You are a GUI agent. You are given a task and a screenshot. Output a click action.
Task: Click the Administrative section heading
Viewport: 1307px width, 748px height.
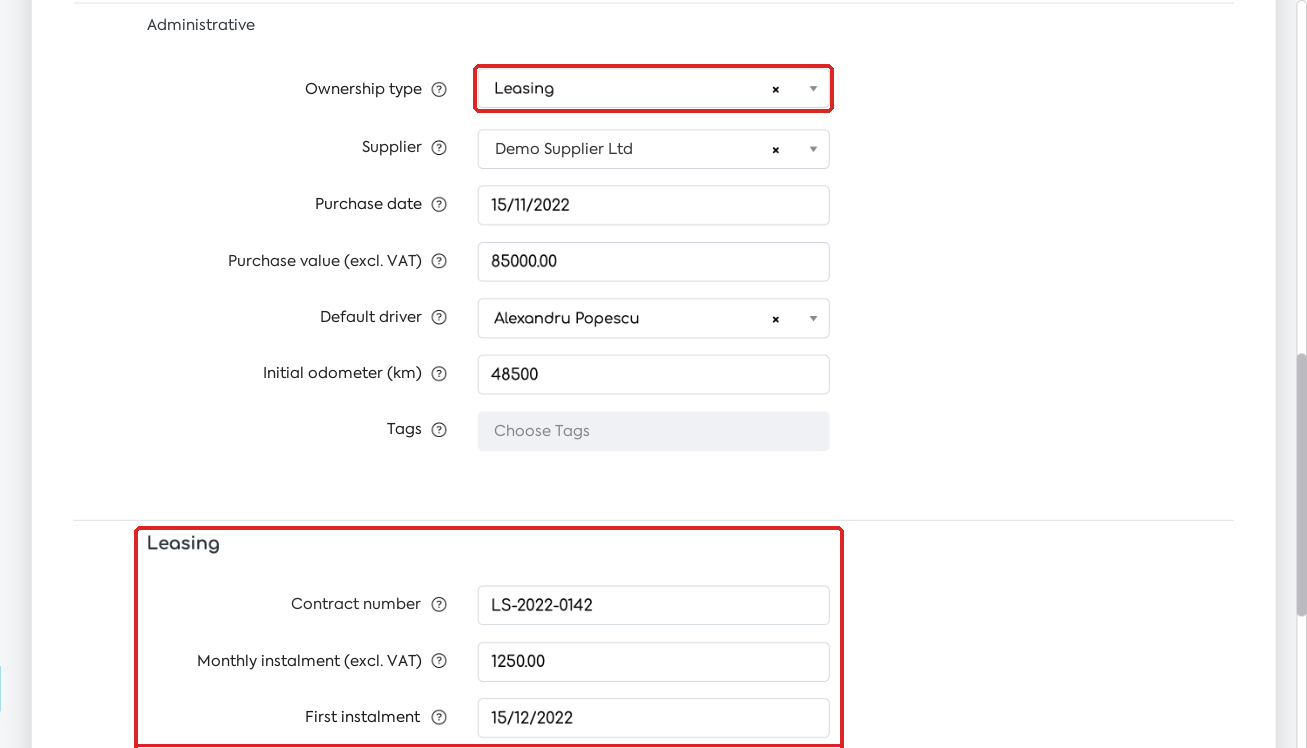(x=201, y=25)
